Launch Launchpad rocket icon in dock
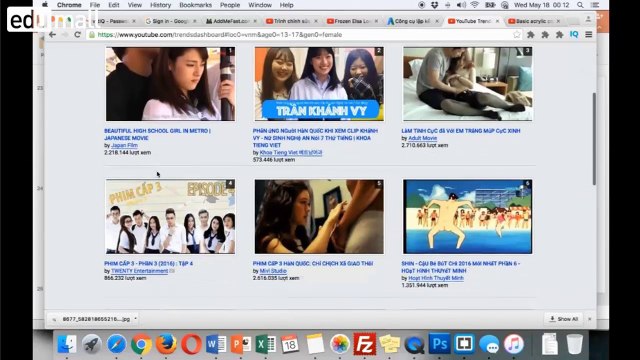 tap(91, 344)
